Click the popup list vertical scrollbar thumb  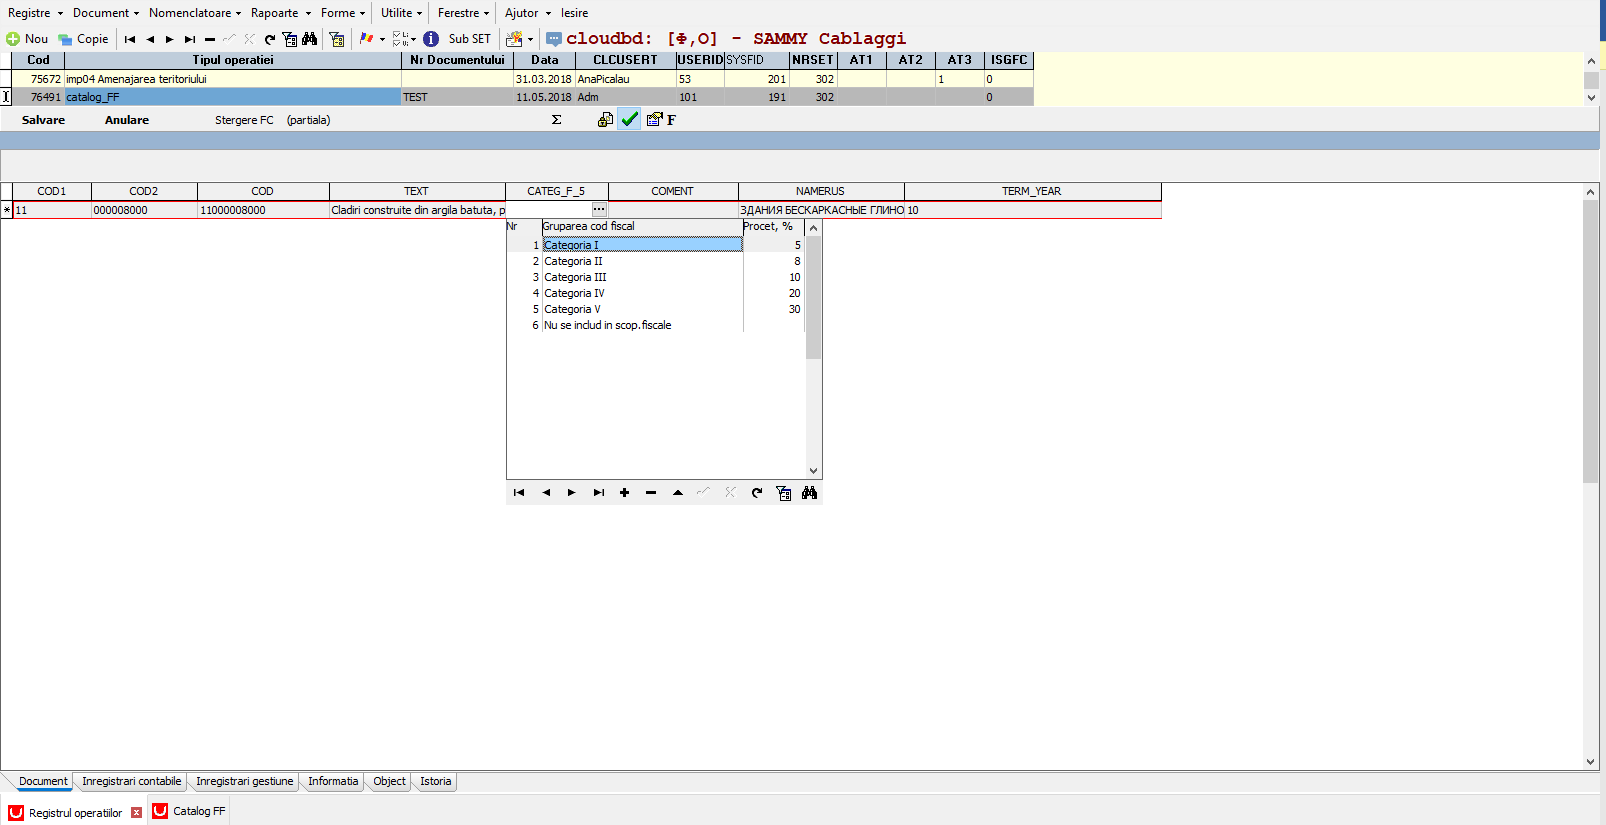813,298
